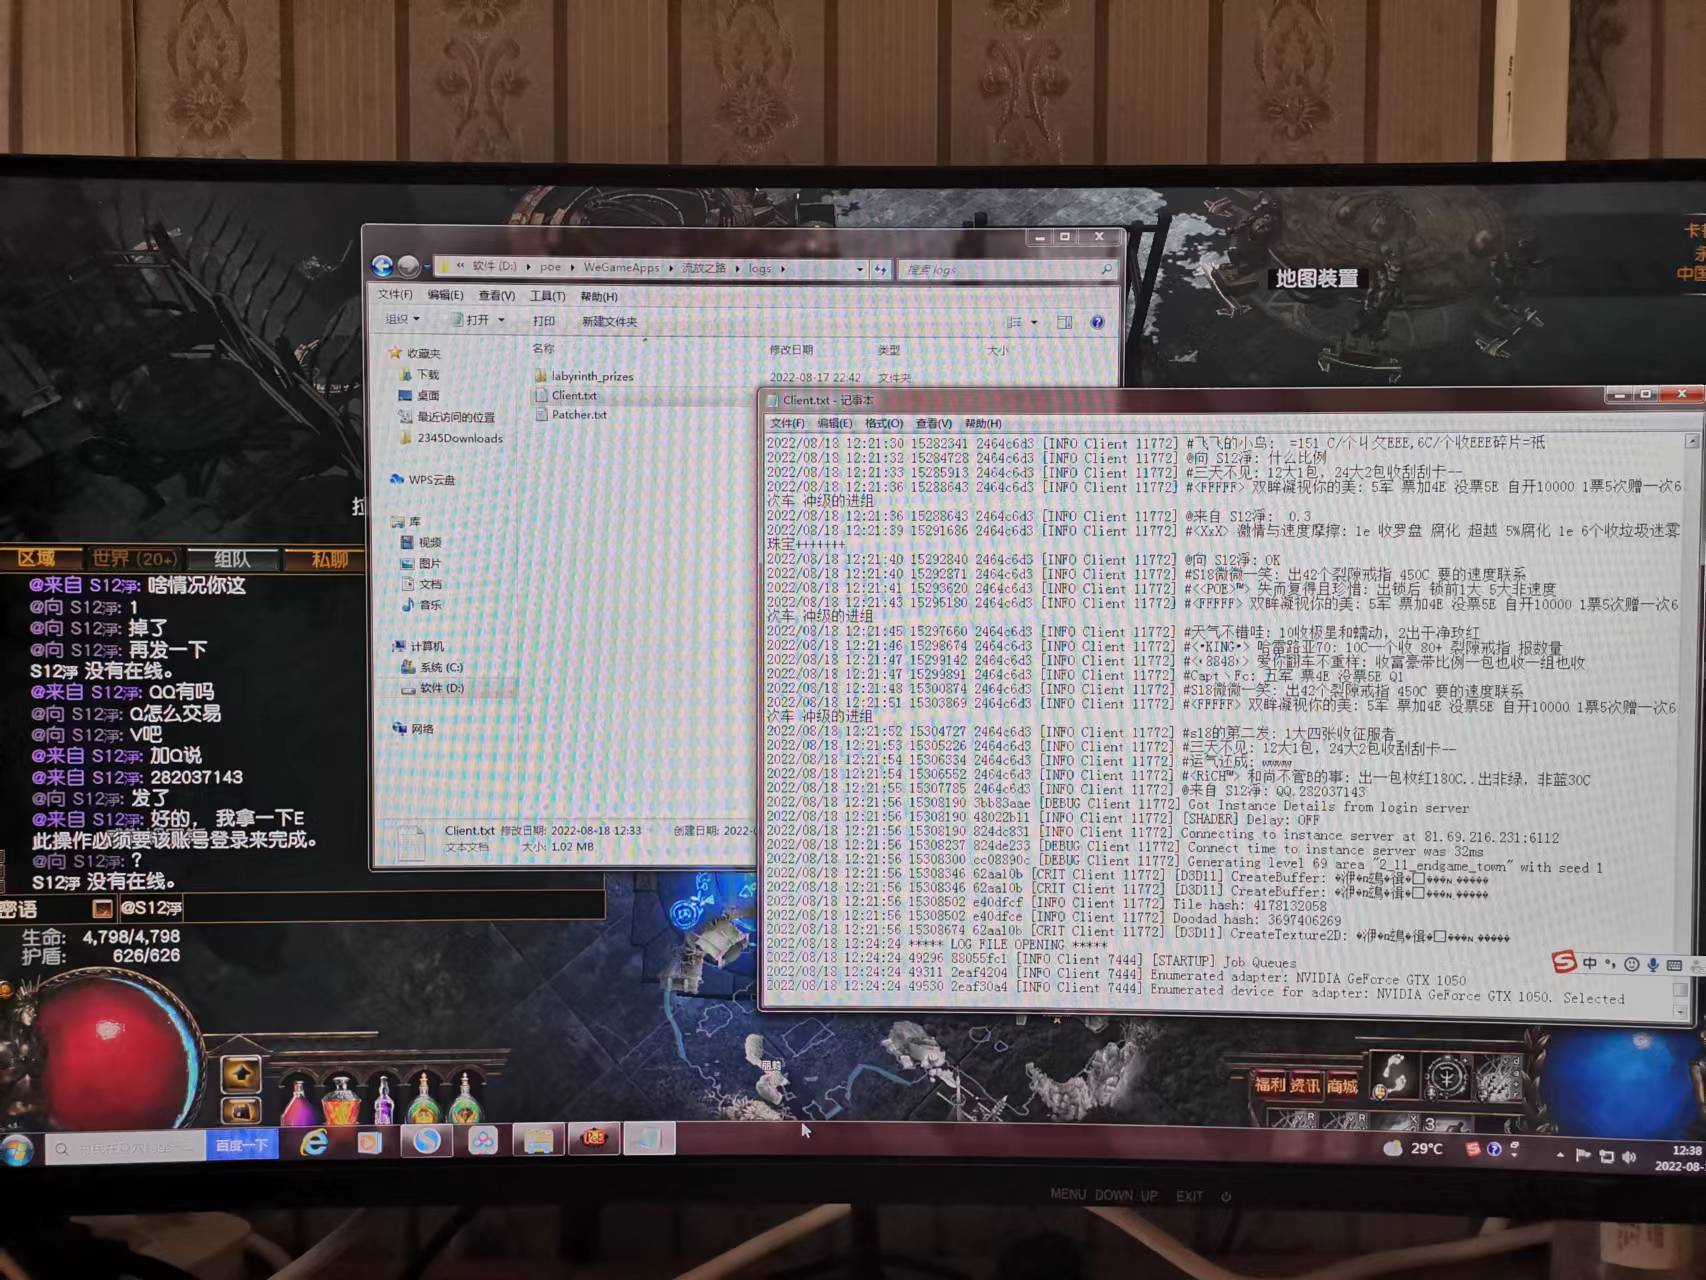Open Notepad 帮助(H) menu
Screen dimensions: 1706x1280
pos(982,423)
